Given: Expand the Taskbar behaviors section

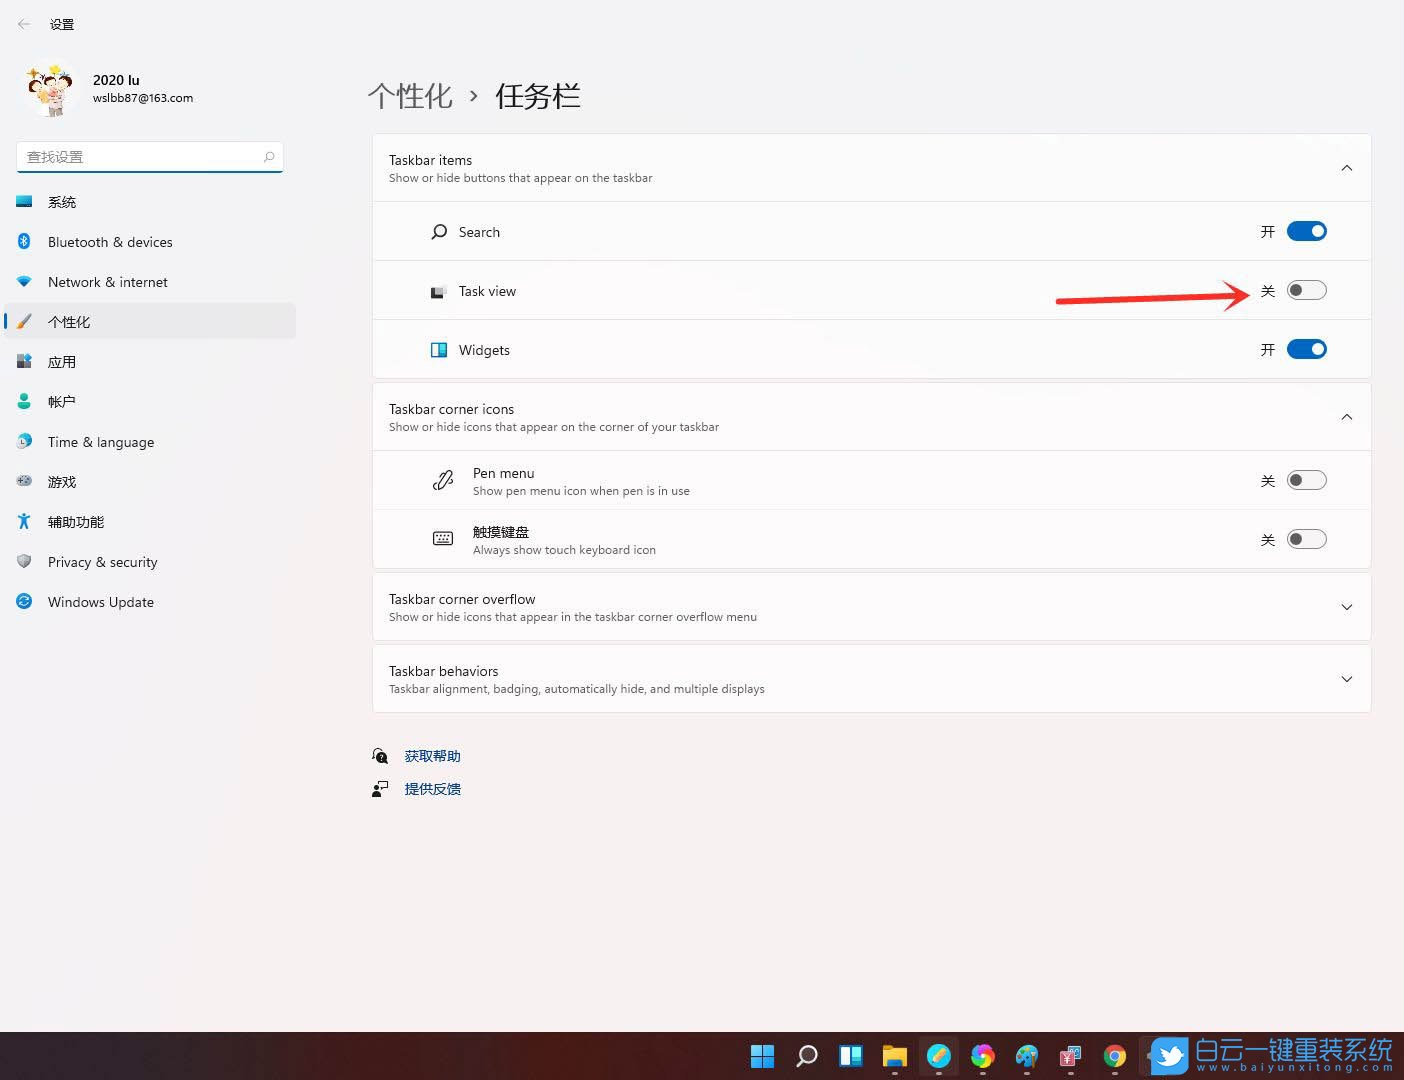Looking at the screenshot, I should pyautogui.click(x=1347, y=679).
